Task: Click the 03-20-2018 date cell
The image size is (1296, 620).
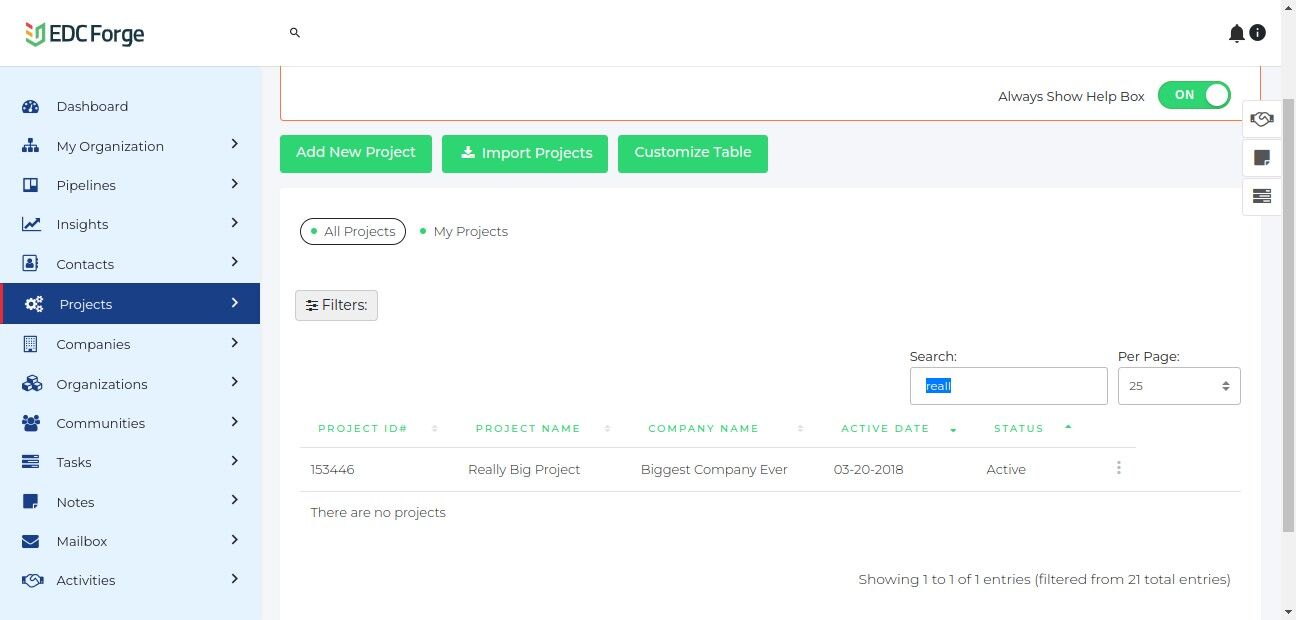Action: coord(868,469)
